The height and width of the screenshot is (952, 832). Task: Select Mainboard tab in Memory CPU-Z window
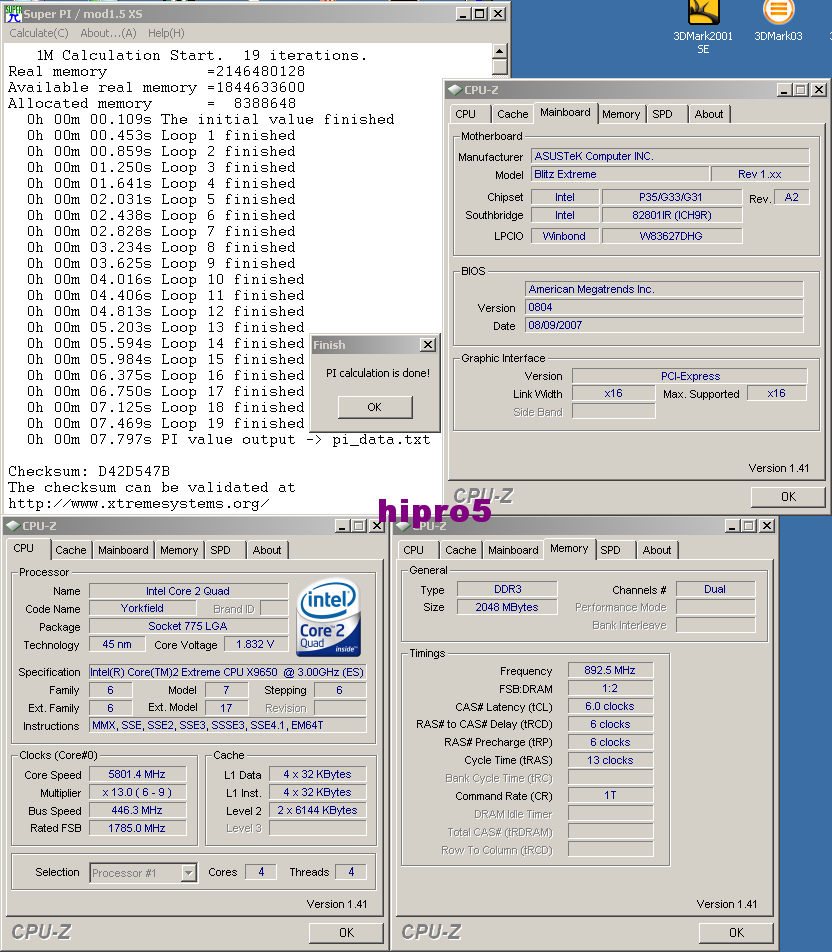pyautogui.click(x=513, y=550)
